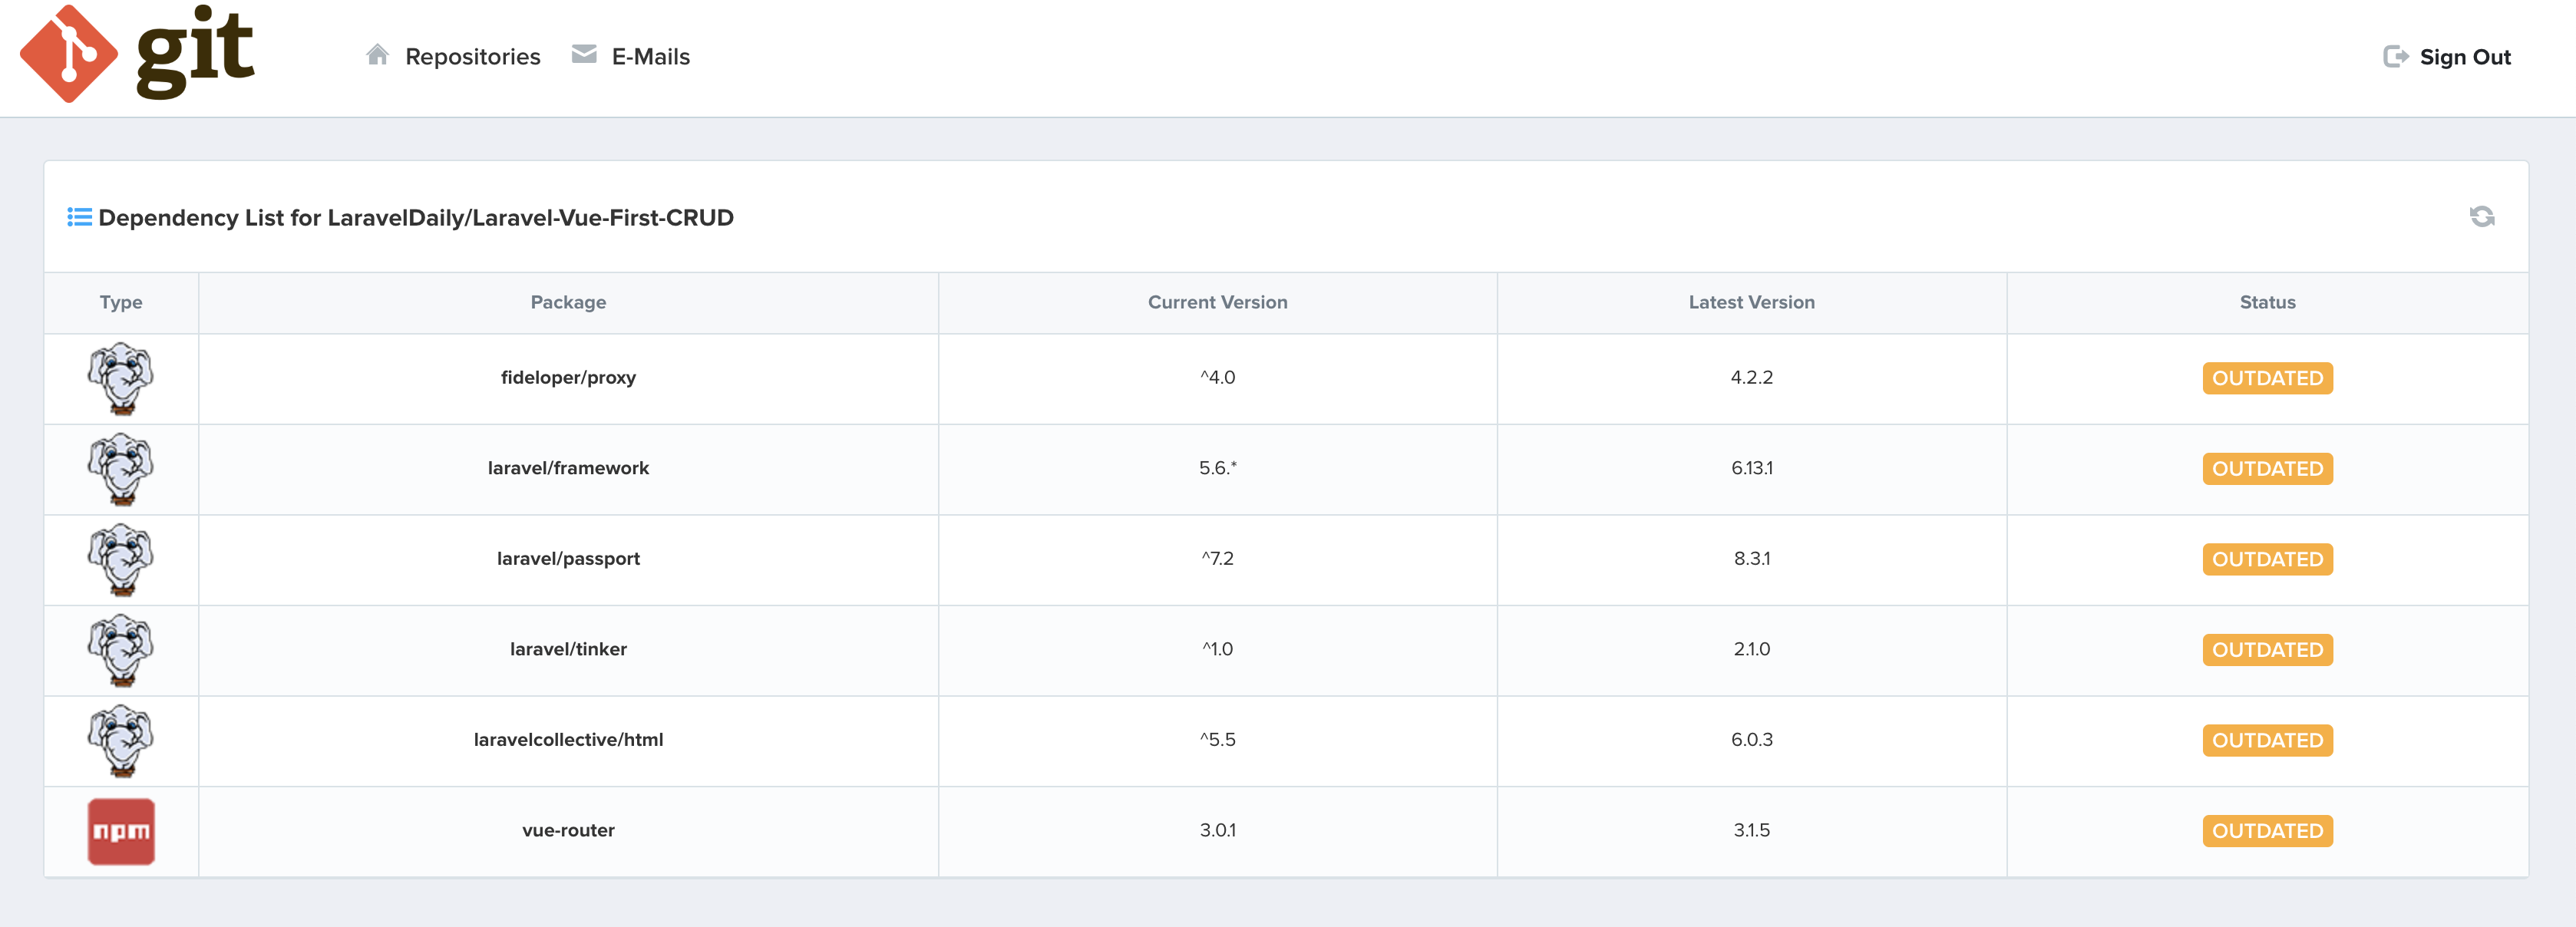This screenshot has width=2576, height=927.
Task: Click Composer icon in laravel/framework row
Action: click(x=121, y=469)
